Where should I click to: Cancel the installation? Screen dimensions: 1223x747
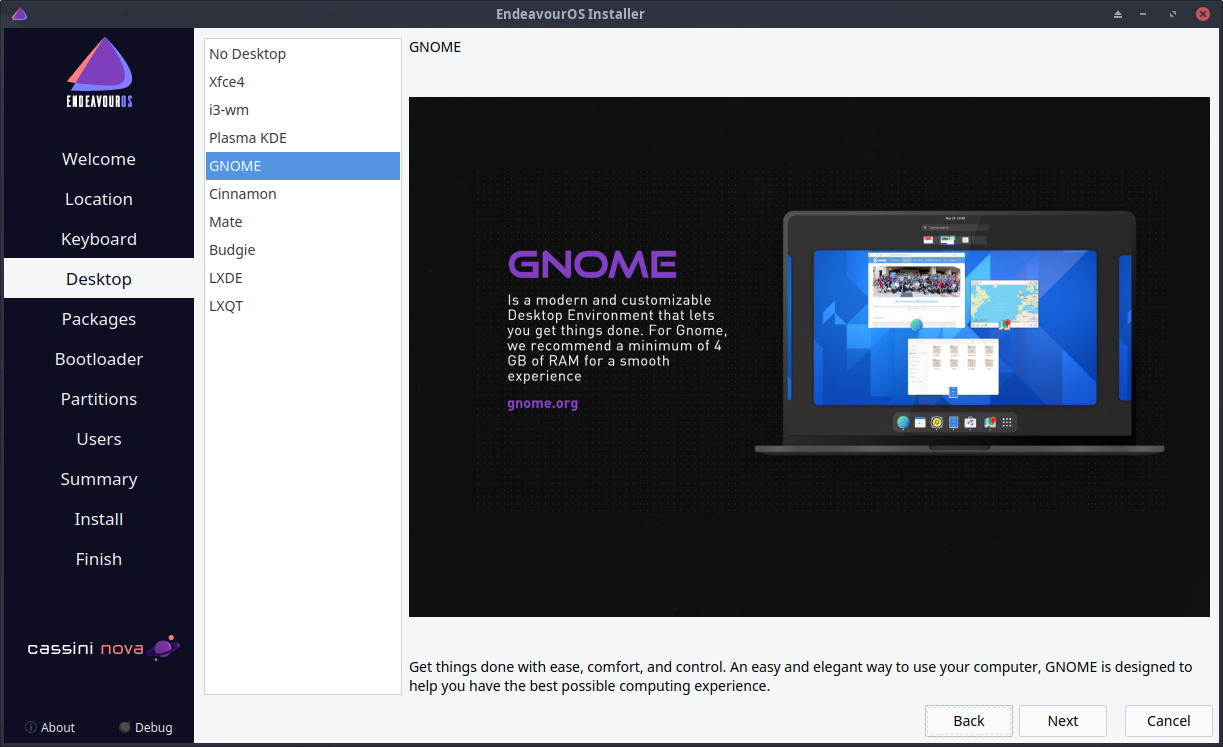1168,721
